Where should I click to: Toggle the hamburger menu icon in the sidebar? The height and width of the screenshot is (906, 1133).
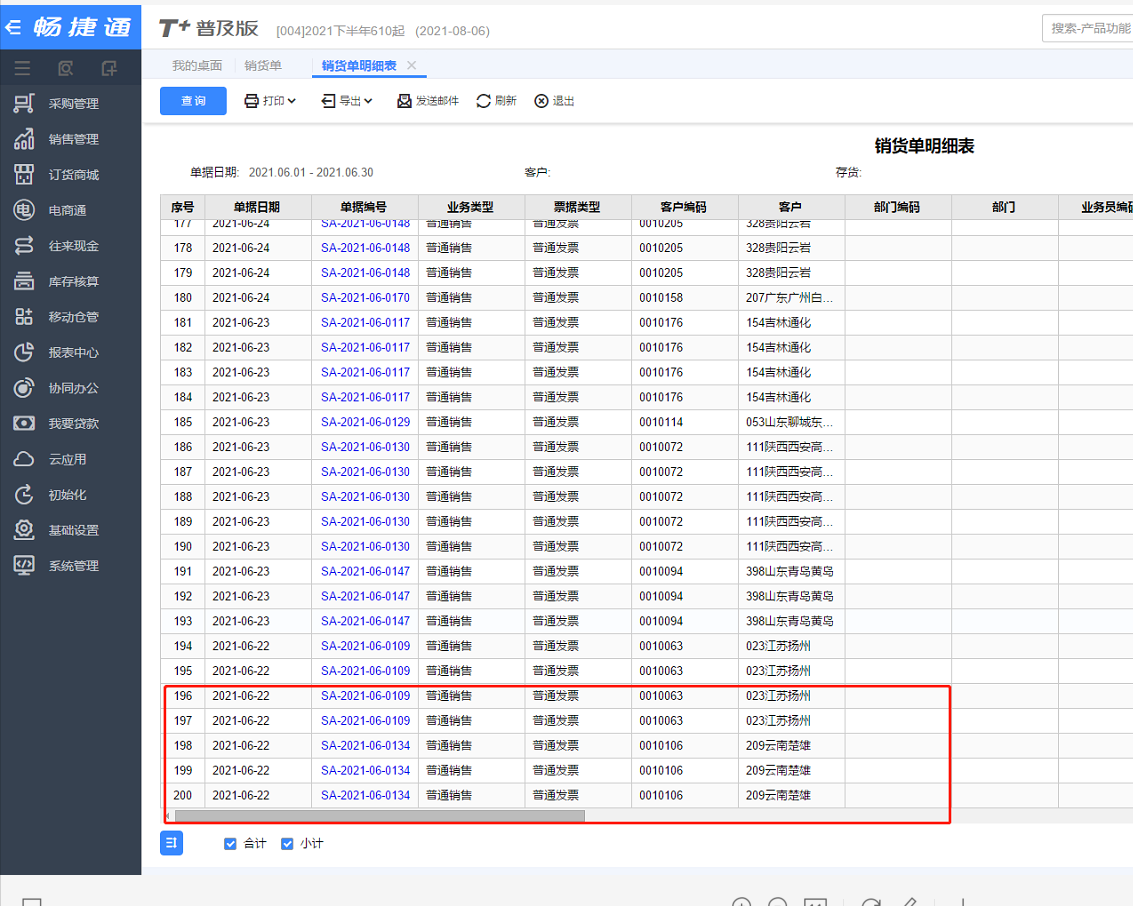[22, 68]
